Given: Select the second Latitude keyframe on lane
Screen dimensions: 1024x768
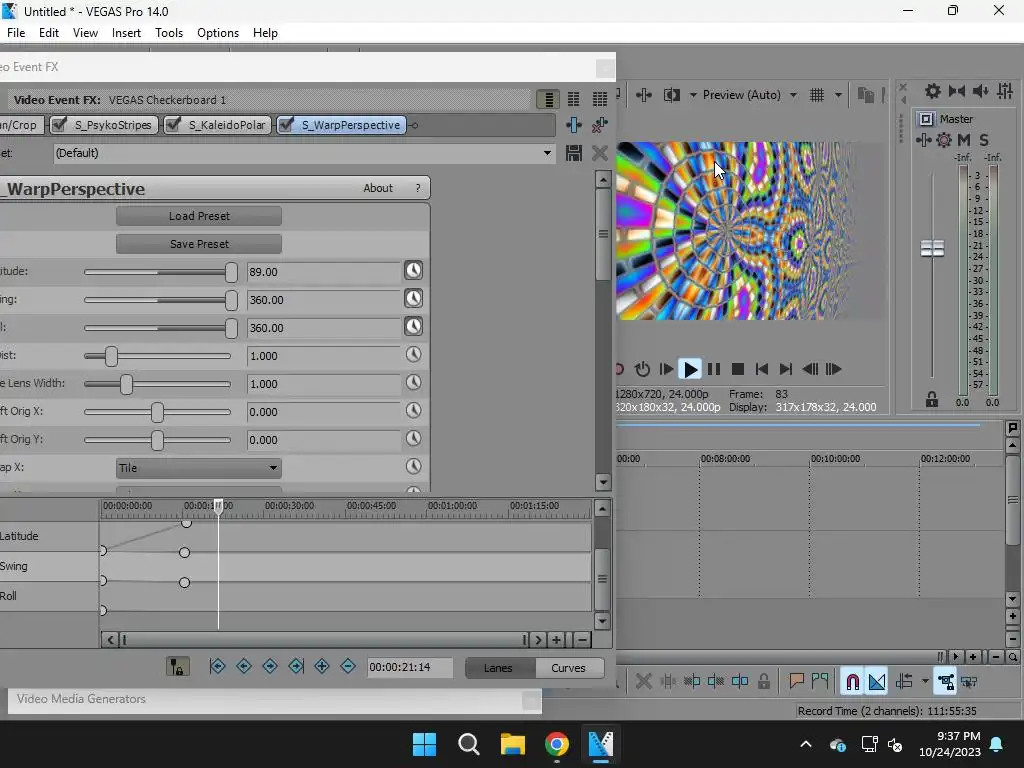Looking at the screenshot, I should point(186,523).
